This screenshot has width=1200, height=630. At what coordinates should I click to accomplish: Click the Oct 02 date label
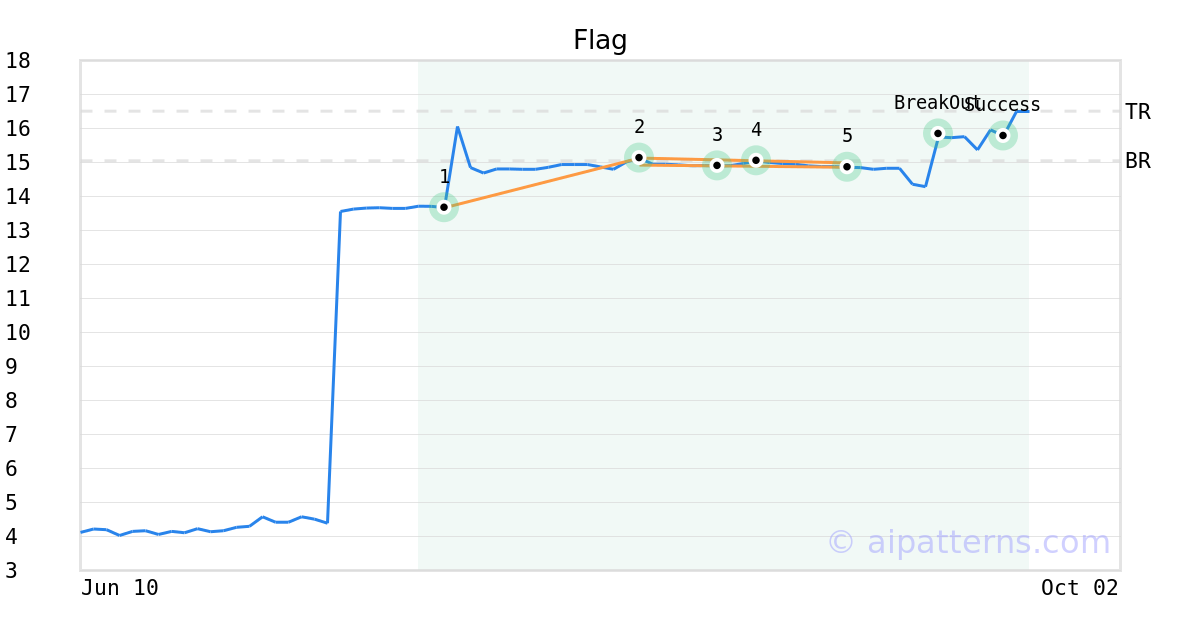coord(1080,588)
